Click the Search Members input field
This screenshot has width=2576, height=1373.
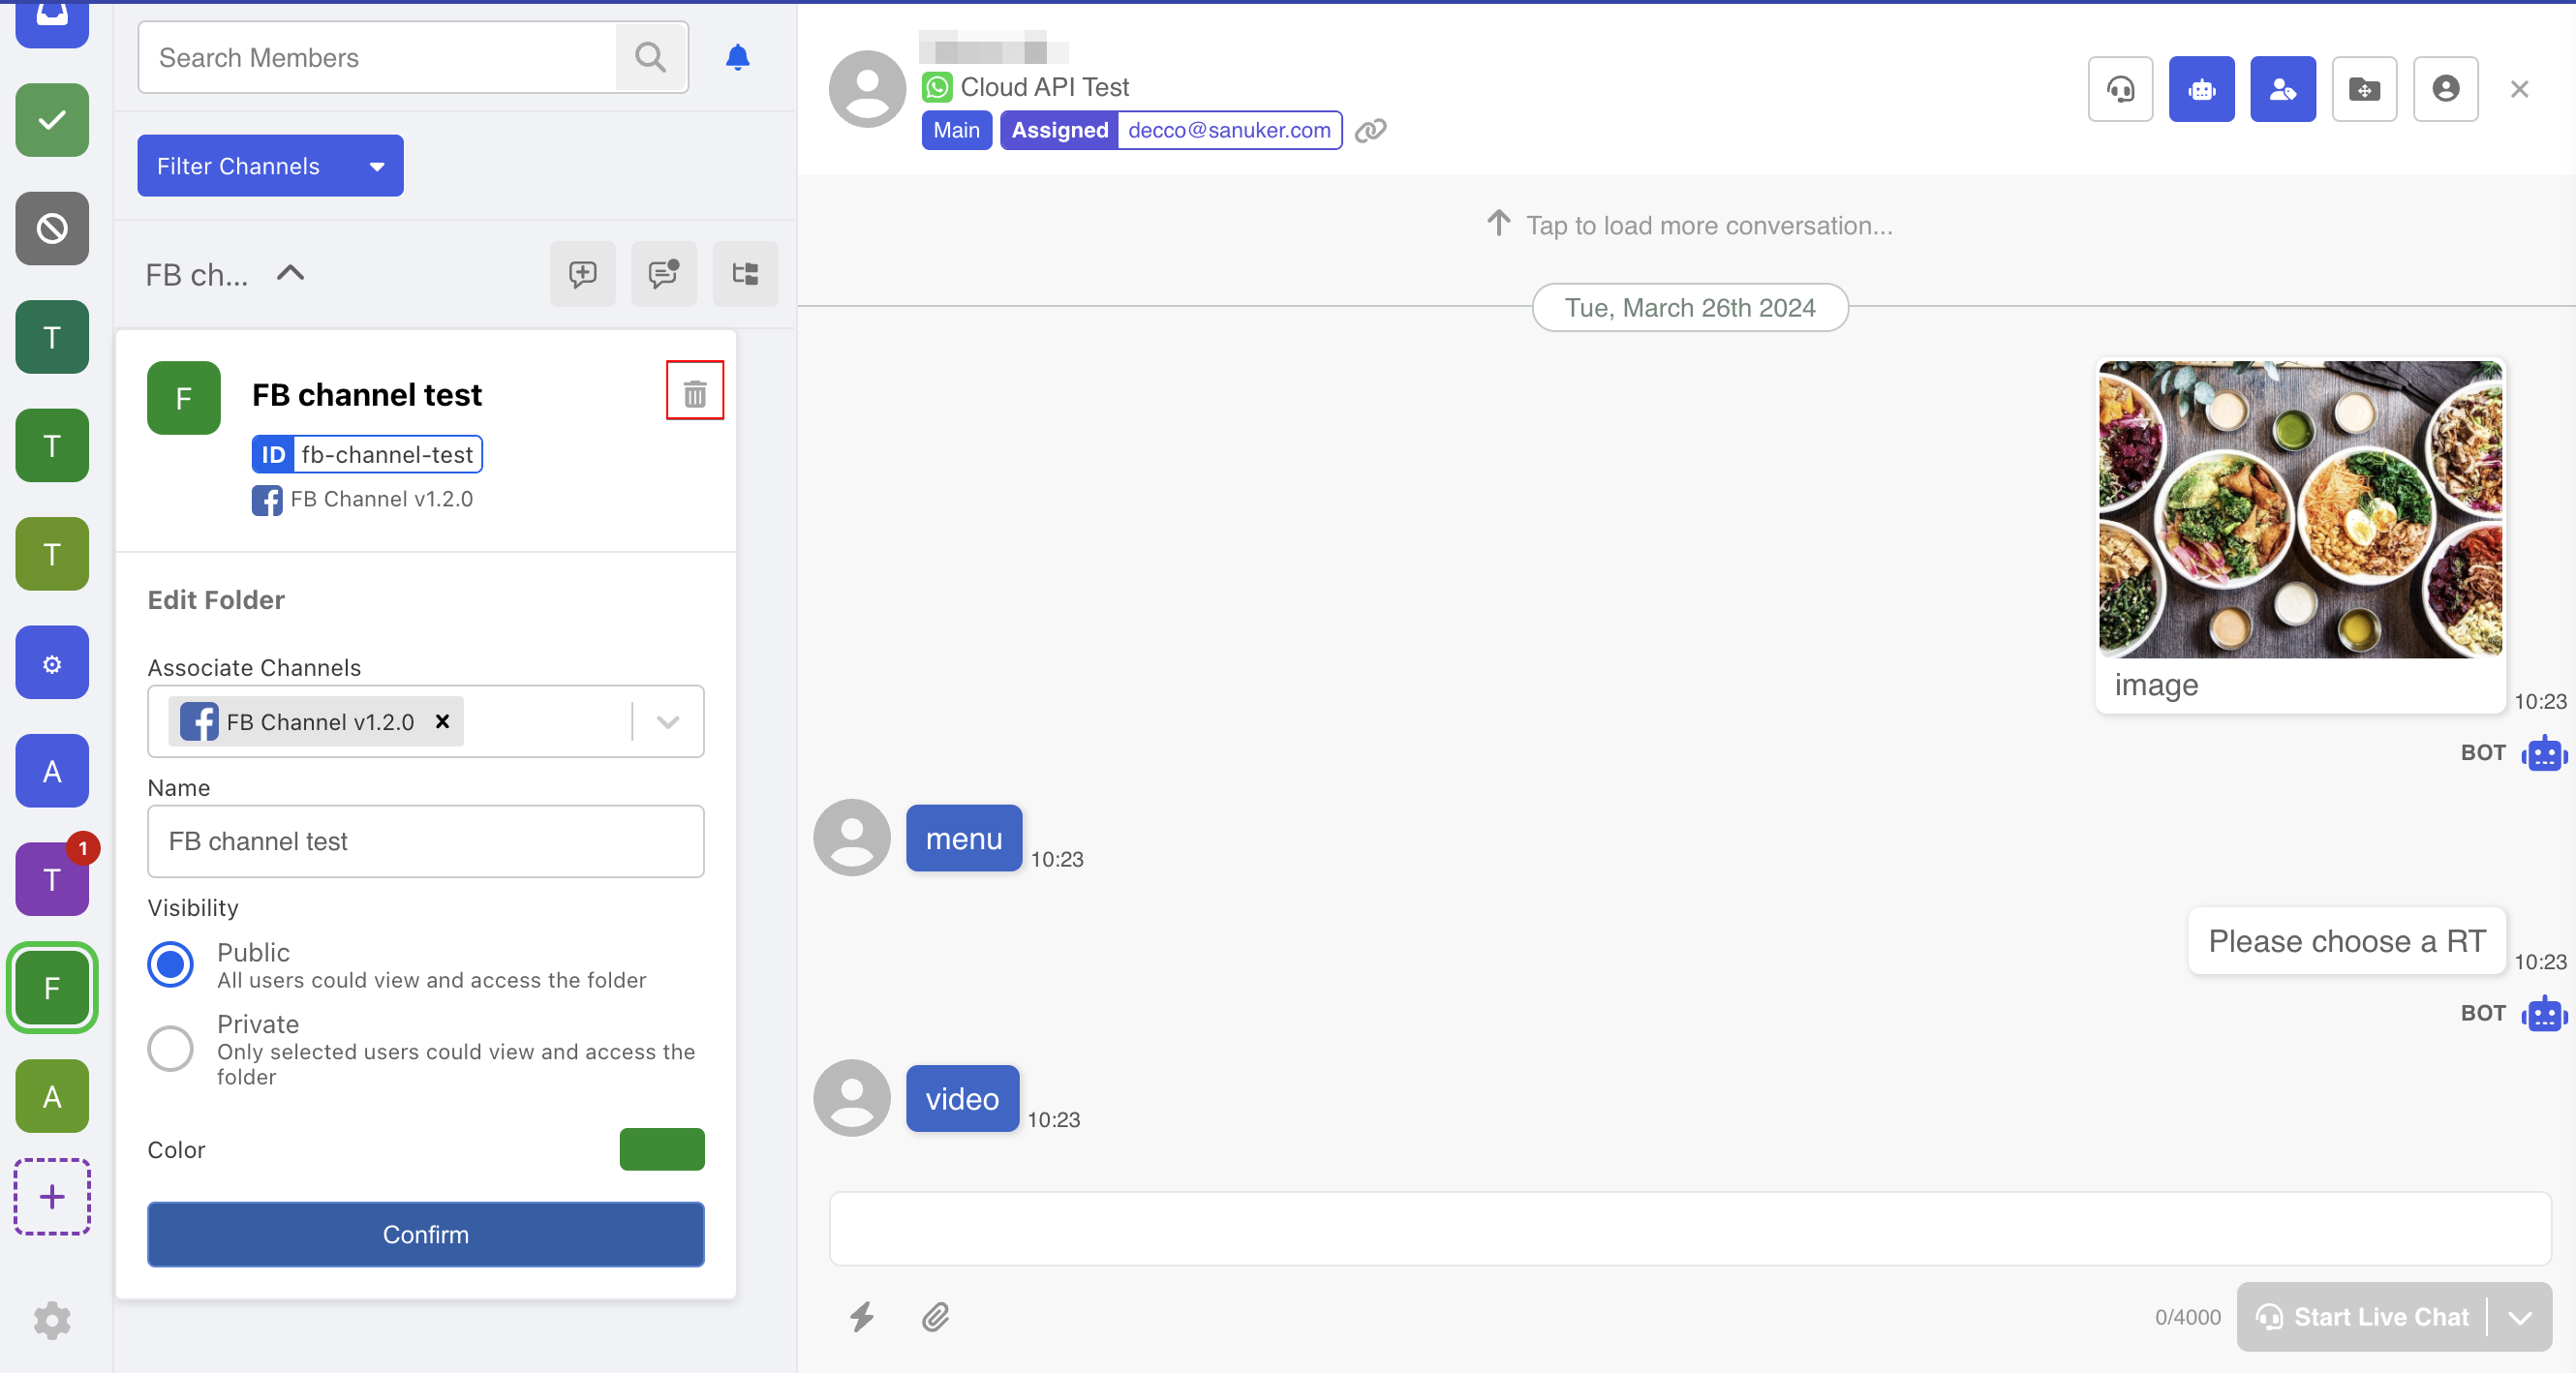[x=378, y=58]
